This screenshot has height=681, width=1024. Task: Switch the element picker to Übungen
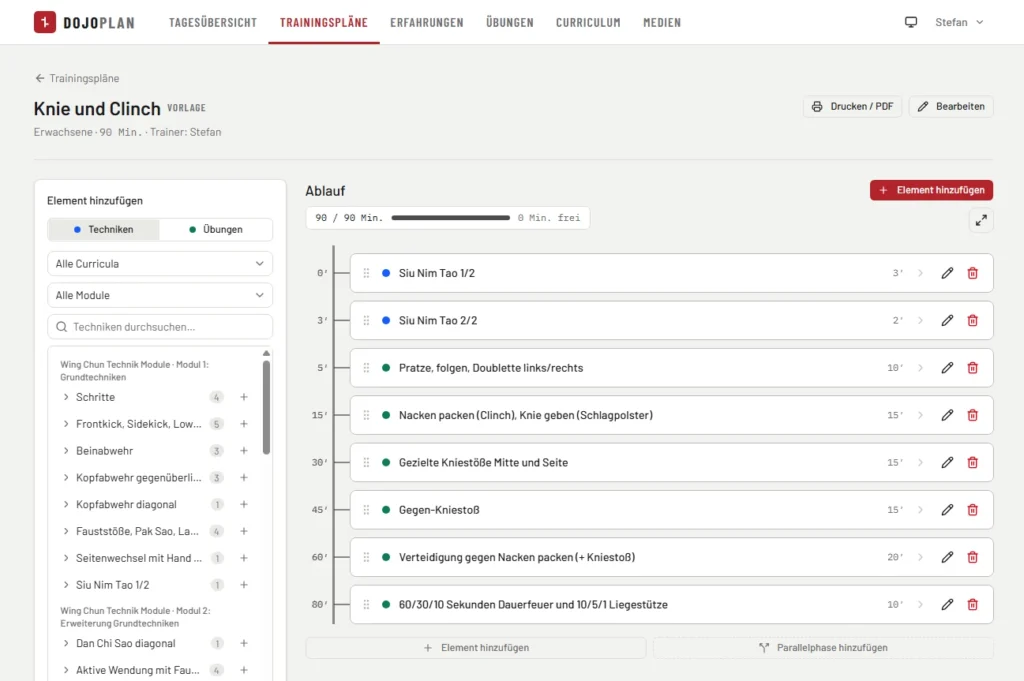click(216, 229)
